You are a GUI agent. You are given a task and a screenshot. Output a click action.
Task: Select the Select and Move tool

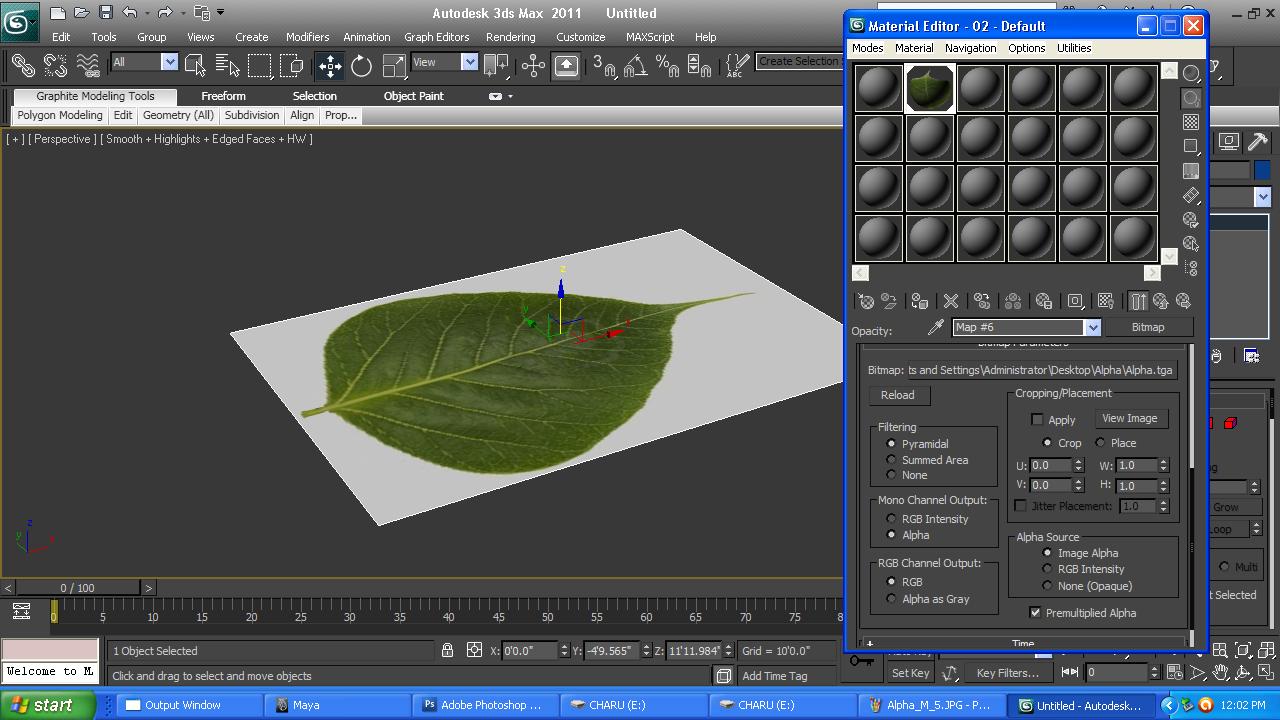(329, 66)
